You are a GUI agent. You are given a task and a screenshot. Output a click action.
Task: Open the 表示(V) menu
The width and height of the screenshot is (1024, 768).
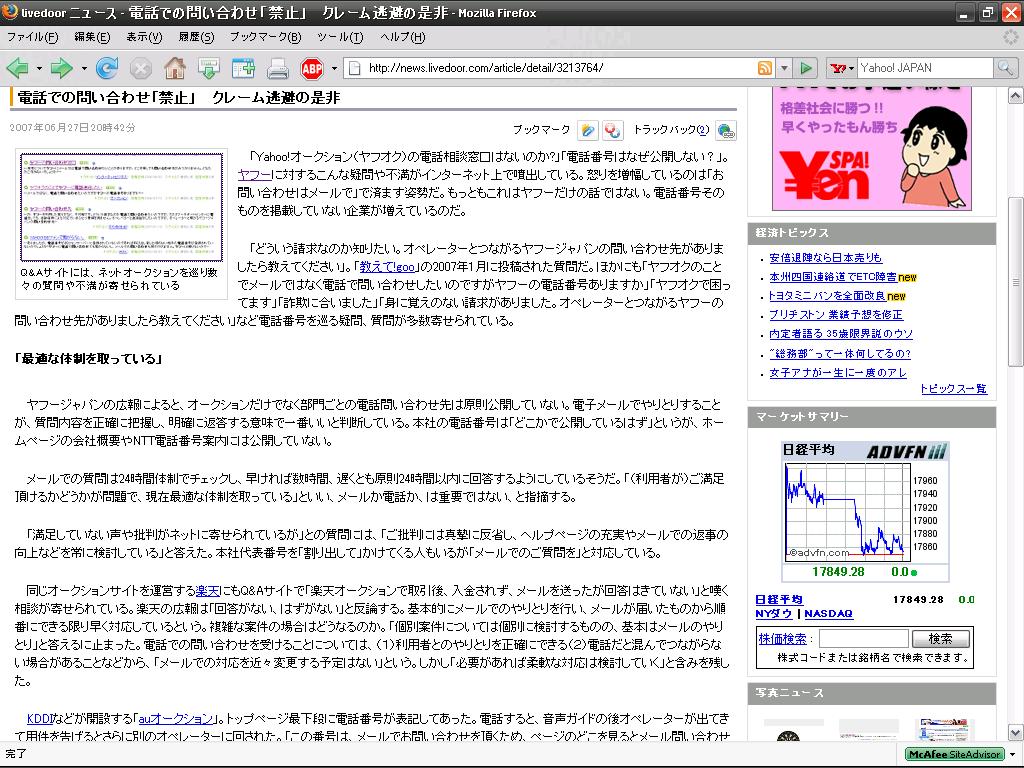click(x=144, y=37)
